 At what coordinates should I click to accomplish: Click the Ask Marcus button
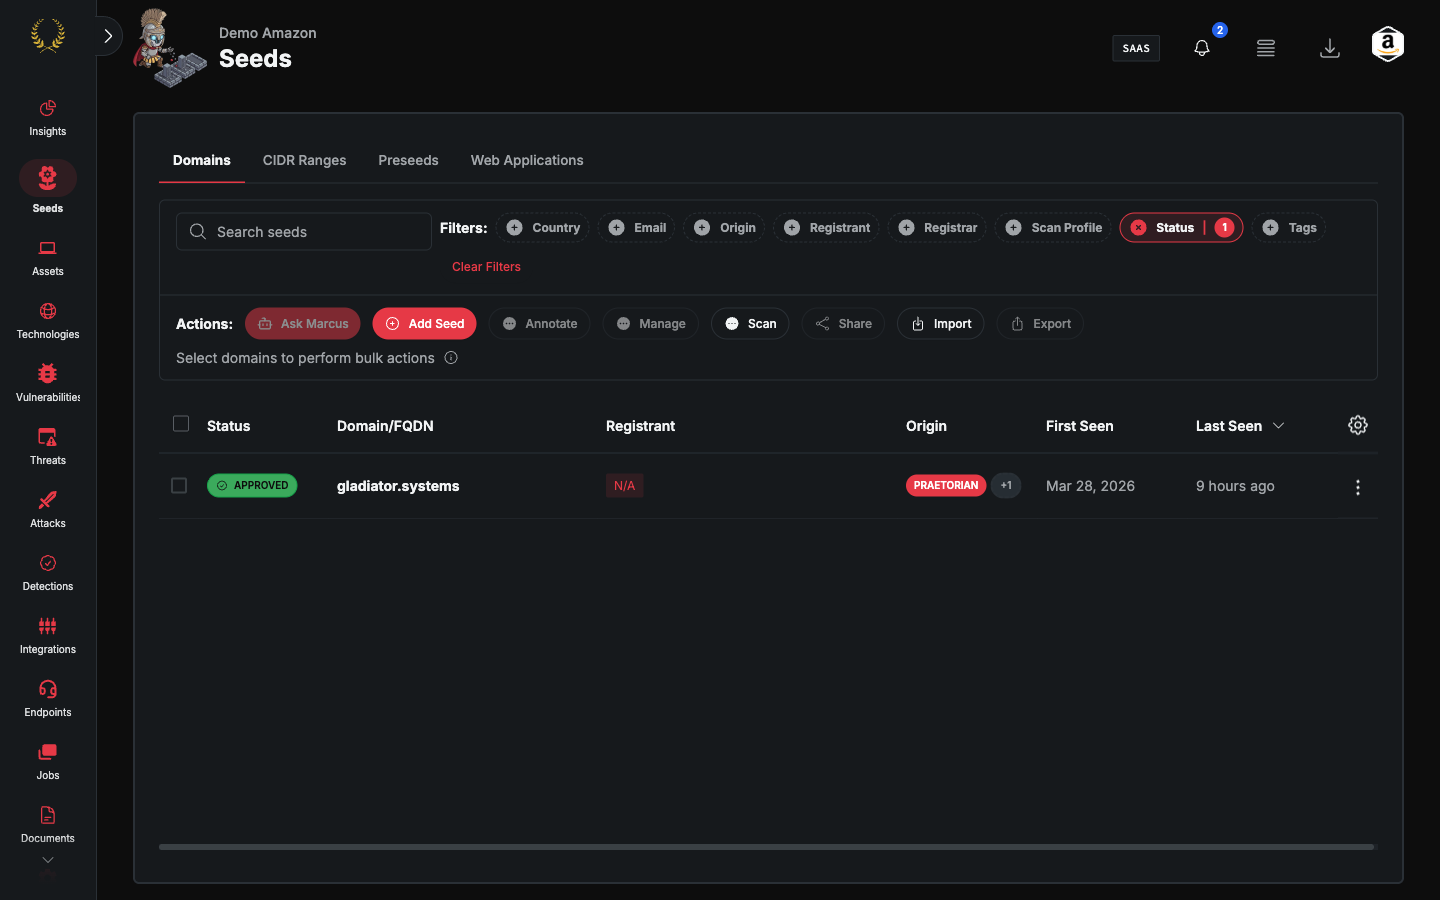click(x=303, y=324)
